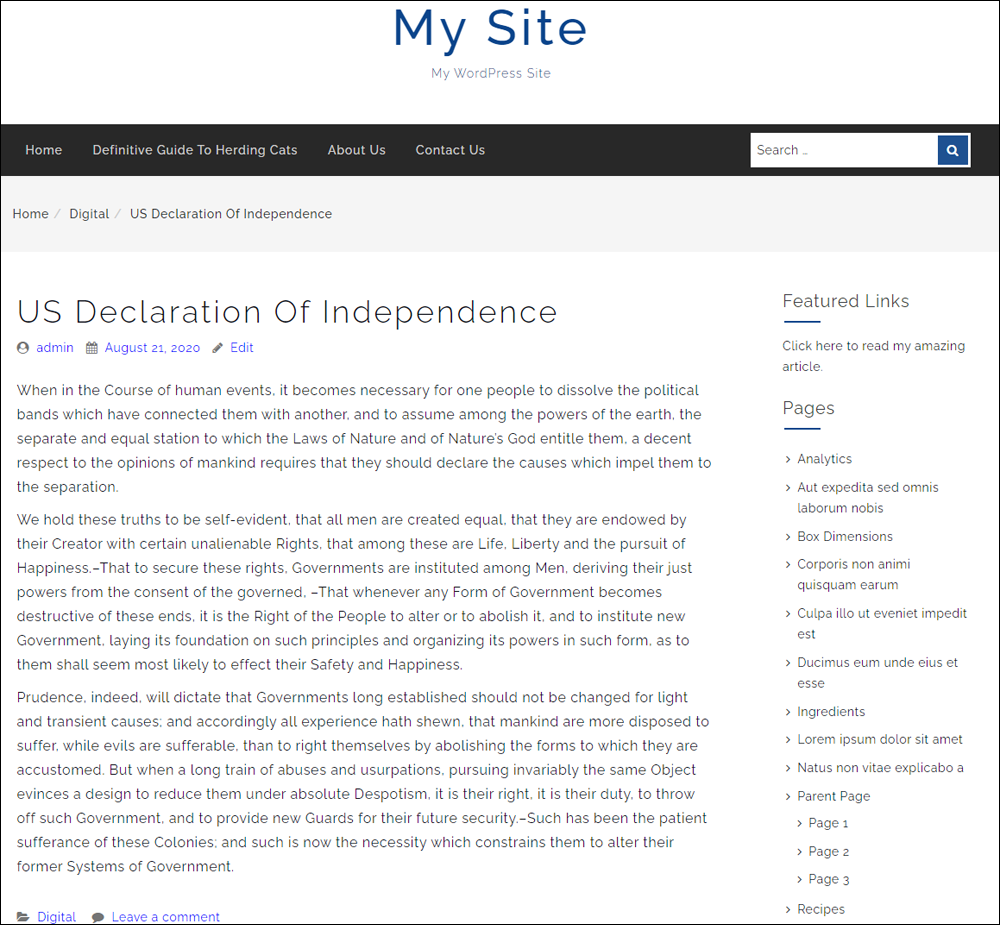
Task: Open the Page 2 child link
Action: click(x=828, y=852)
